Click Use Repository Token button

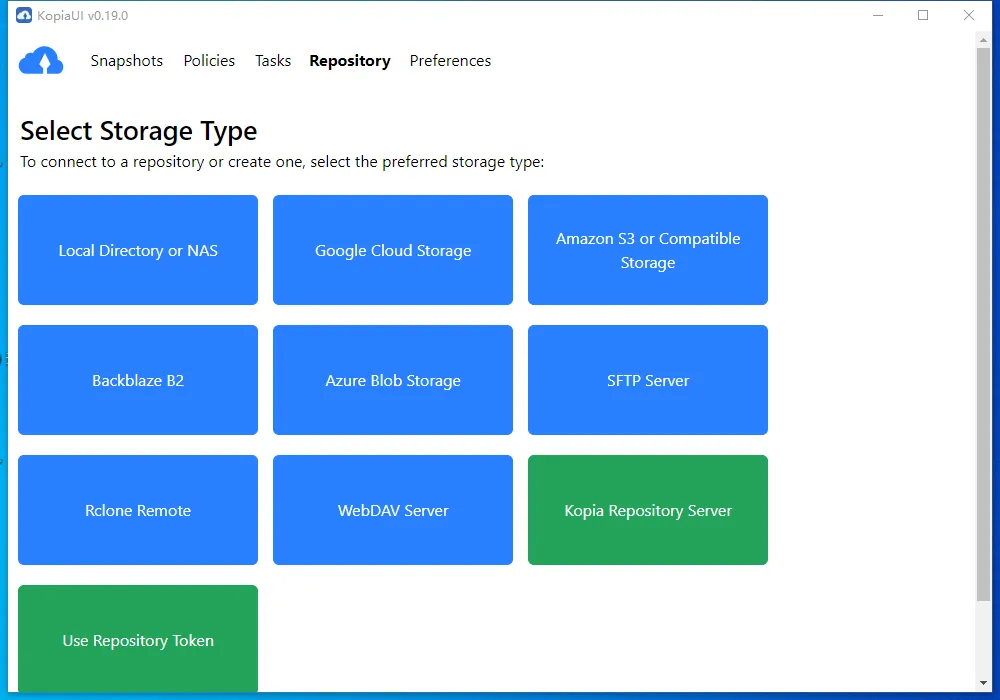pyautogui.click(x=138, y=639)
